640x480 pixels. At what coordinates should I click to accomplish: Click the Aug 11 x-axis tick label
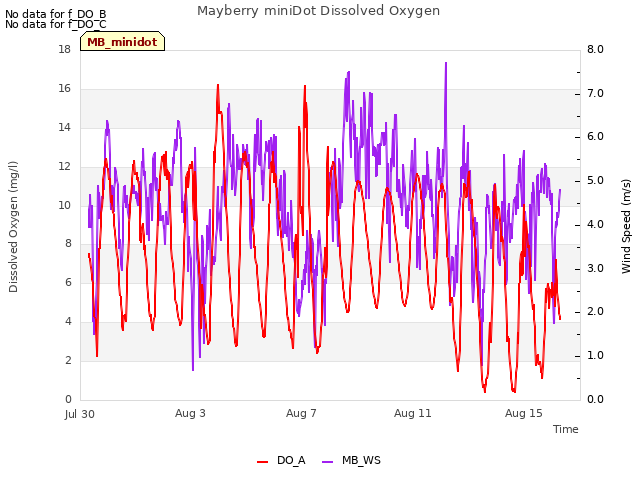pos(413,413)
